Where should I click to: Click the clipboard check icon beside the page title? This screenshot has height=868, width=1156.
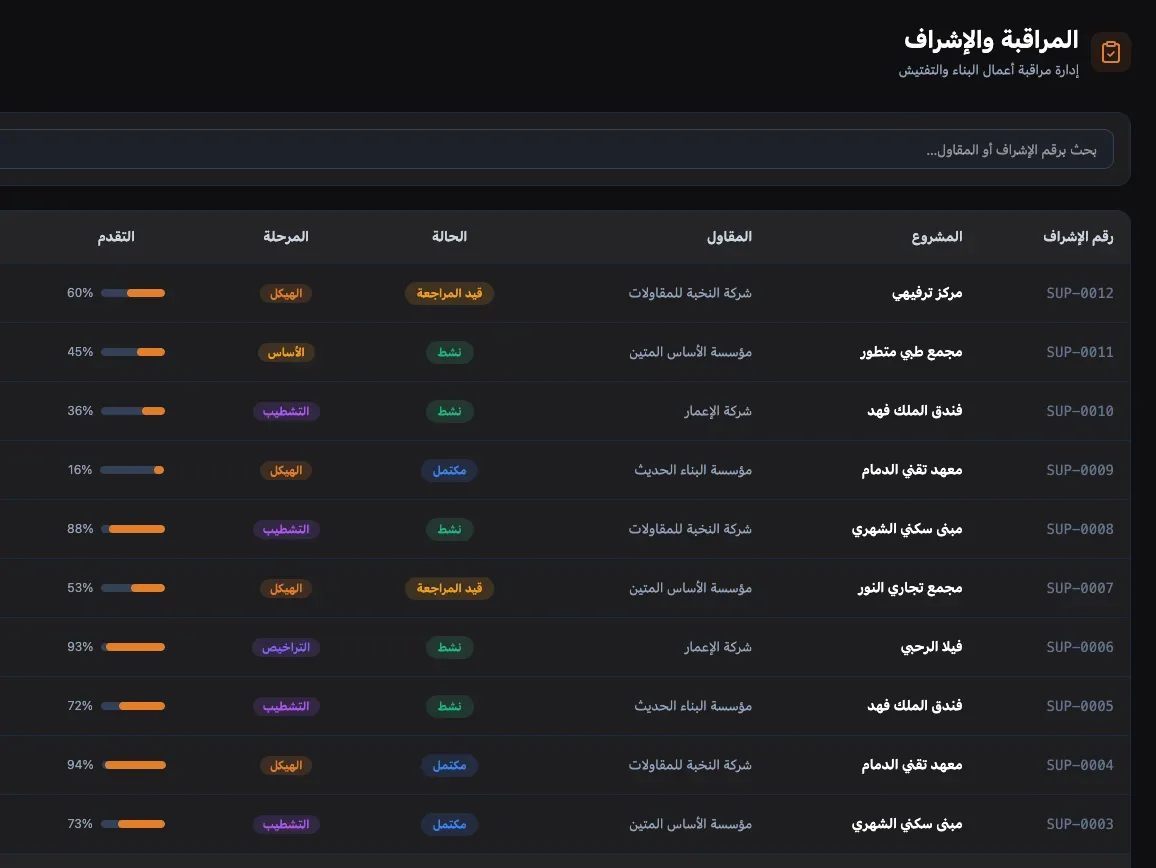[1110, 52]
